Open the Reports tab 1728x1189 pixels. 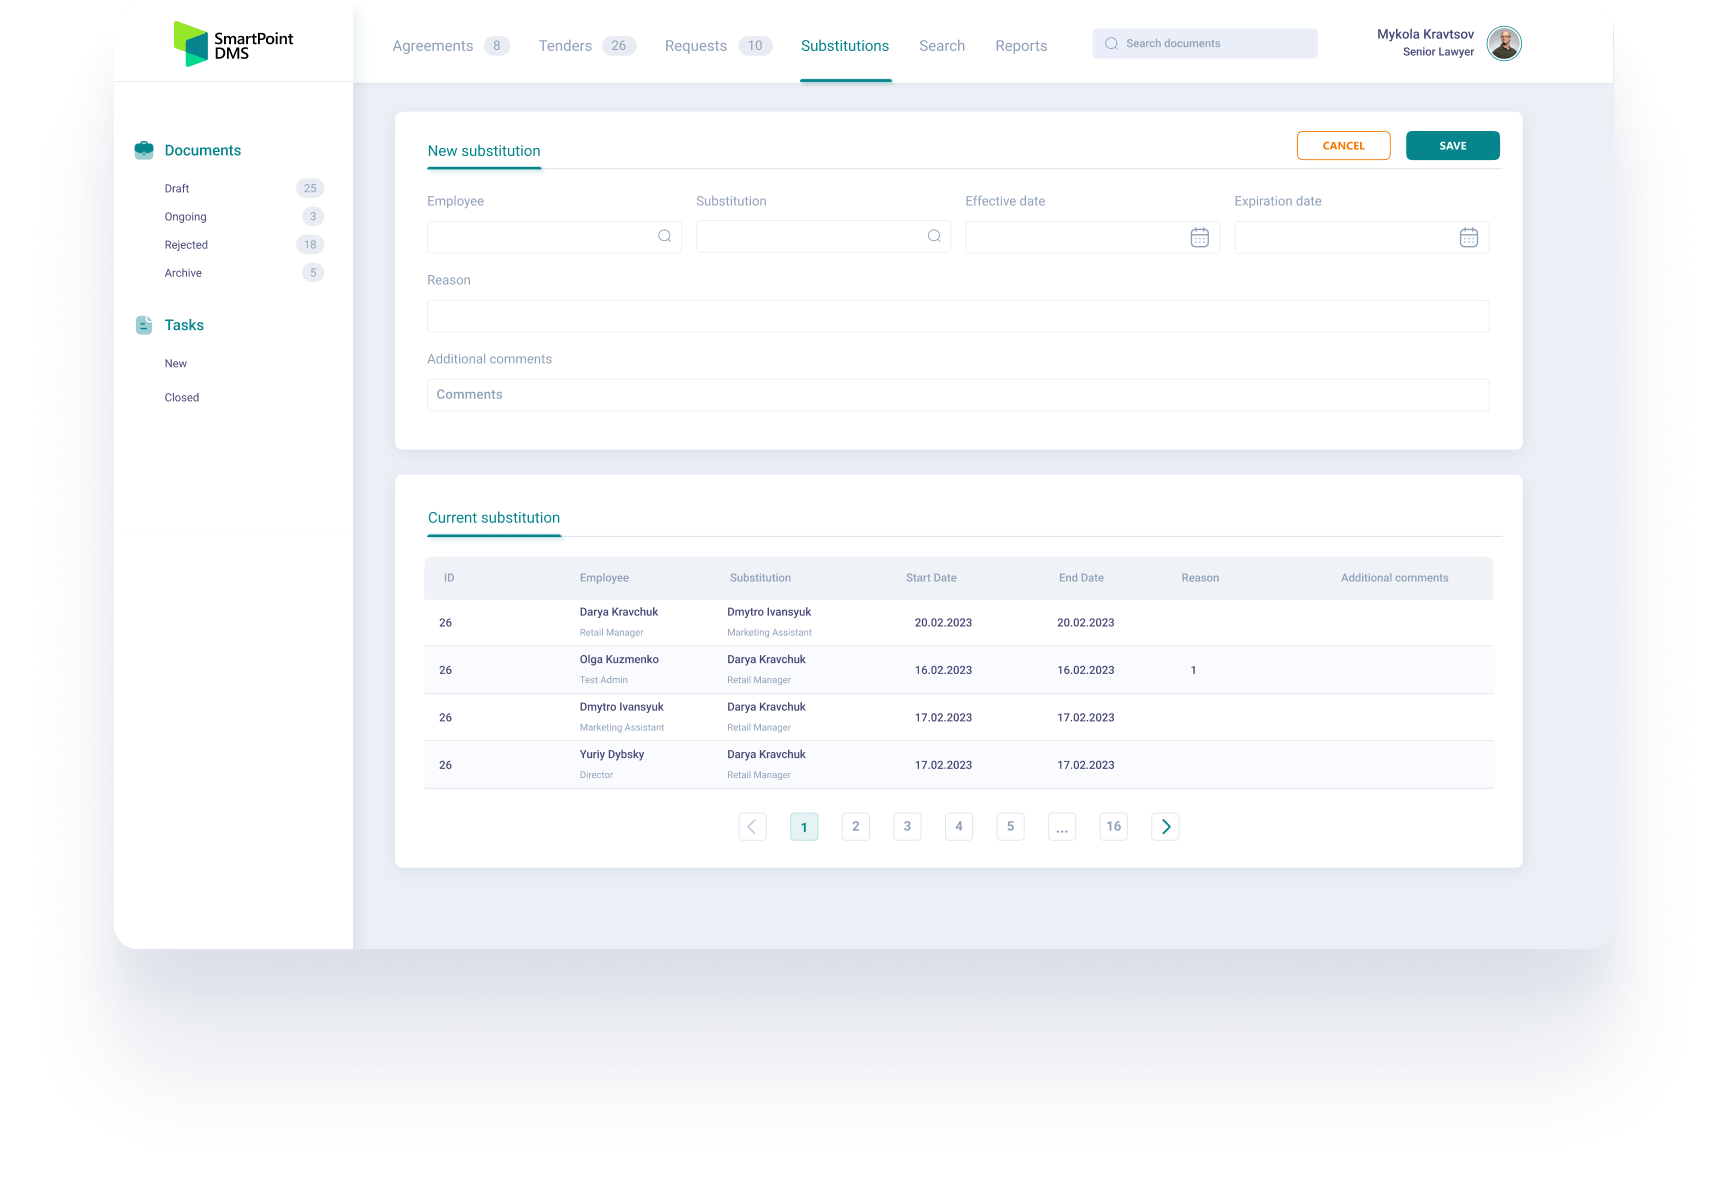(x=1020, y=45)
